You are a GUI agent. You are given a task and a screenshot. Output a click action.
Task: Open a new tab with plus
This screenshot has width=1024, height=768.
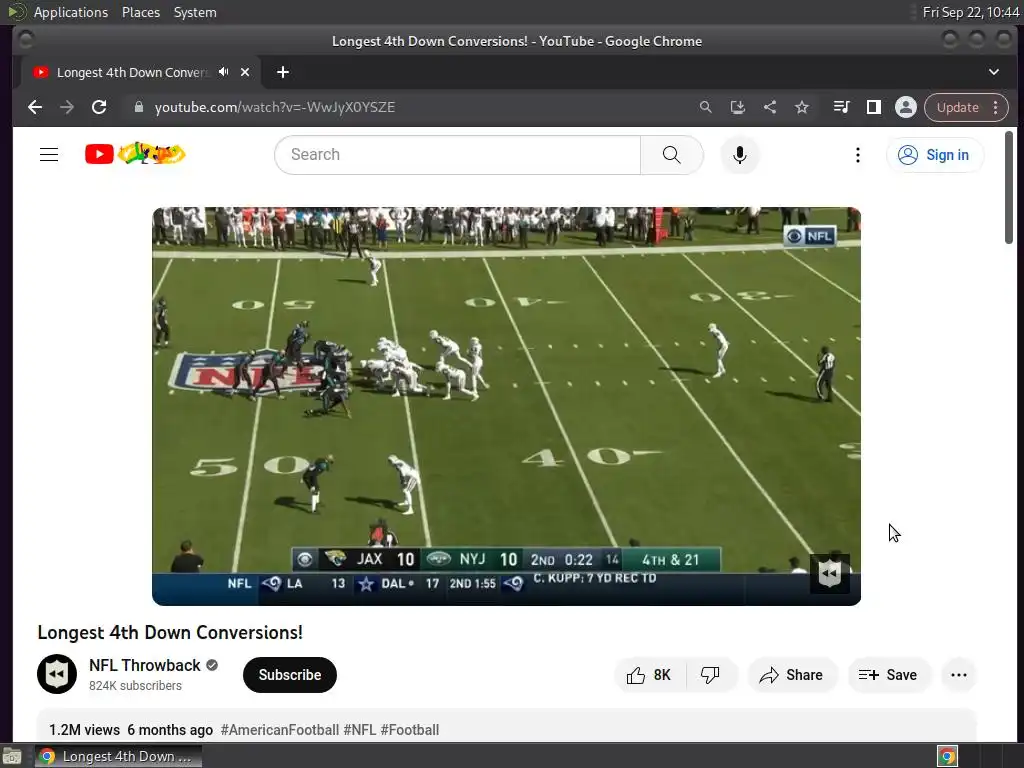pyautogui.click(x=283, y=72)
